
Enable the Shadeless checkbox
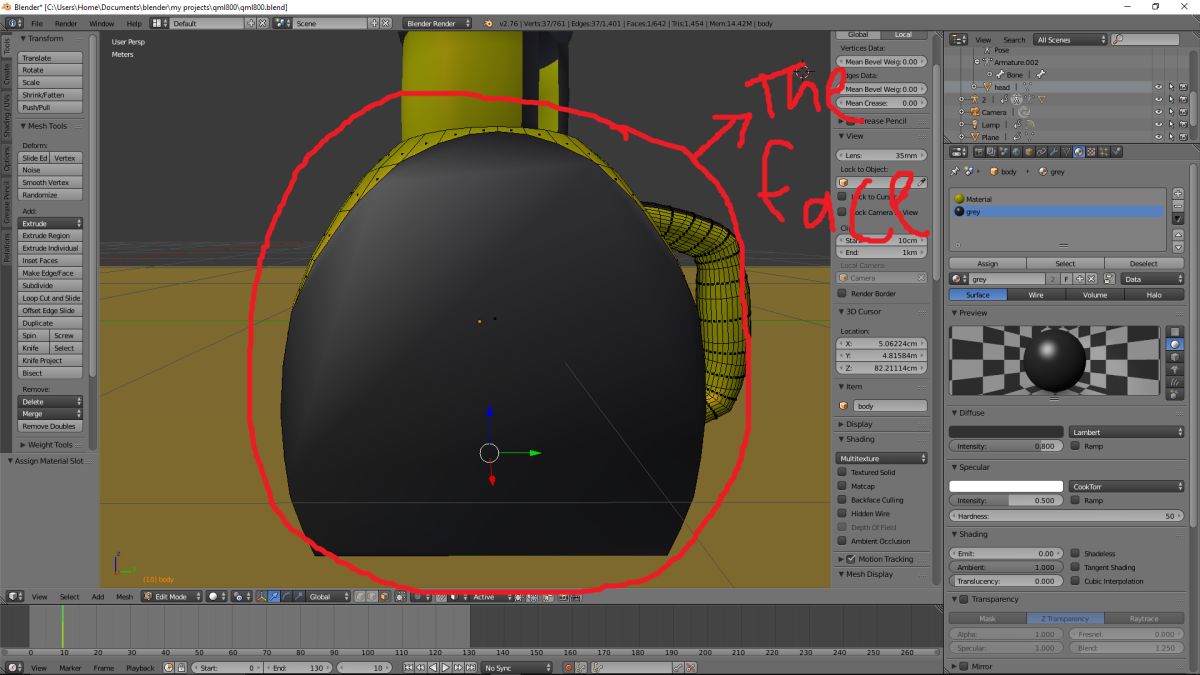[1075, 553]
